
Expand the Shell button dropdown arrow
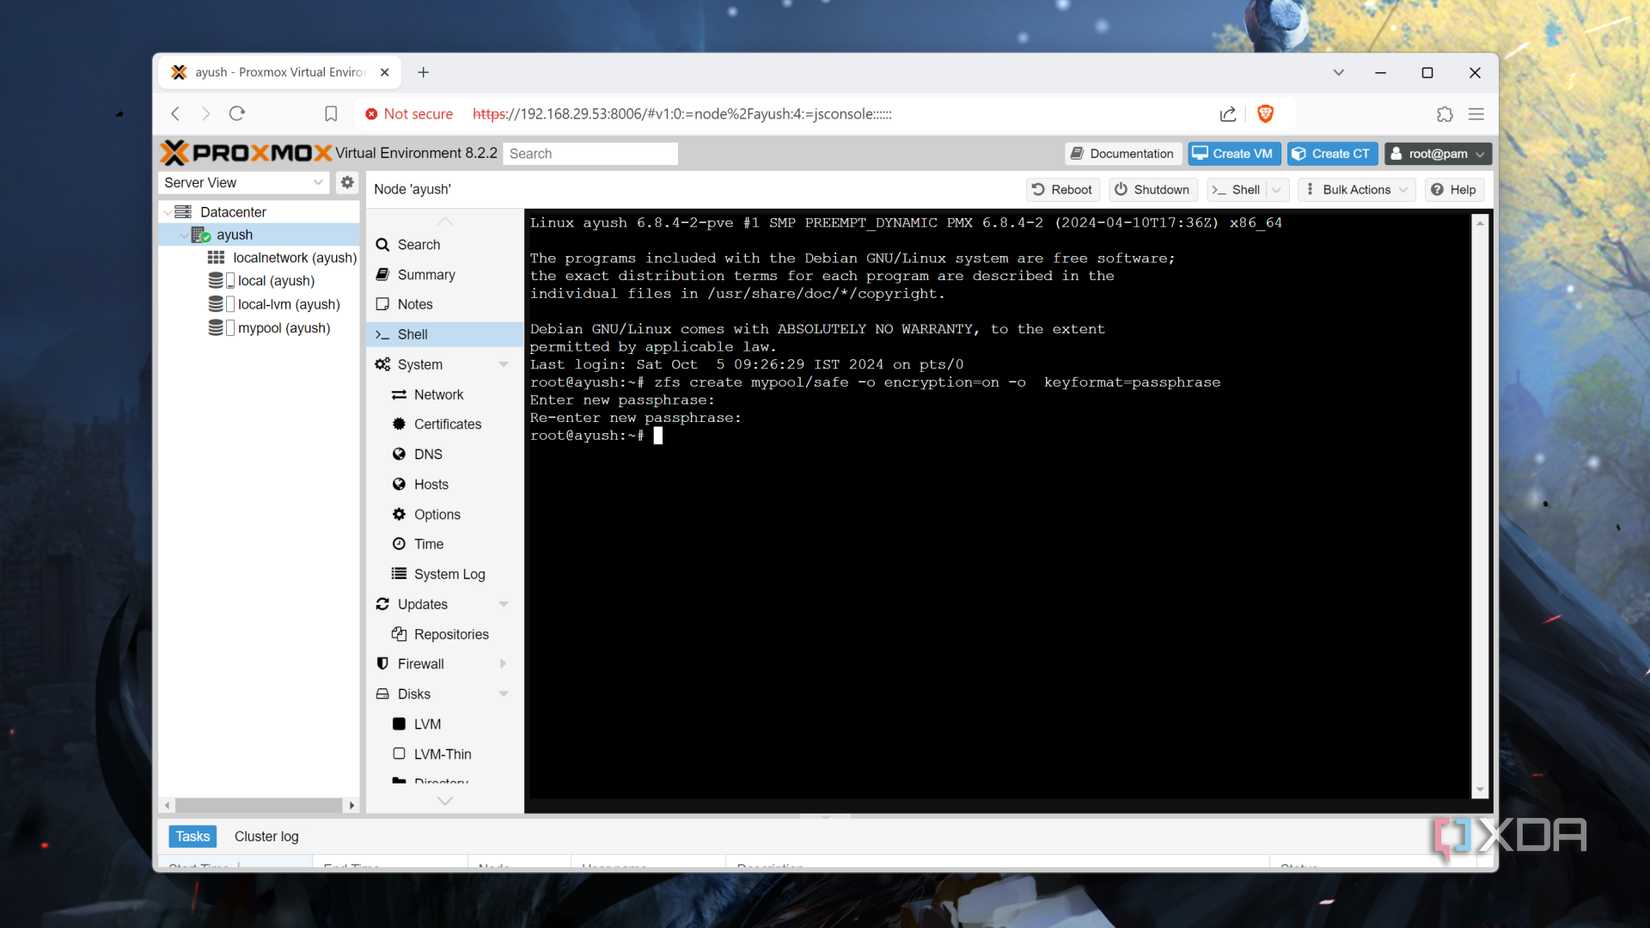point(1276,189)
